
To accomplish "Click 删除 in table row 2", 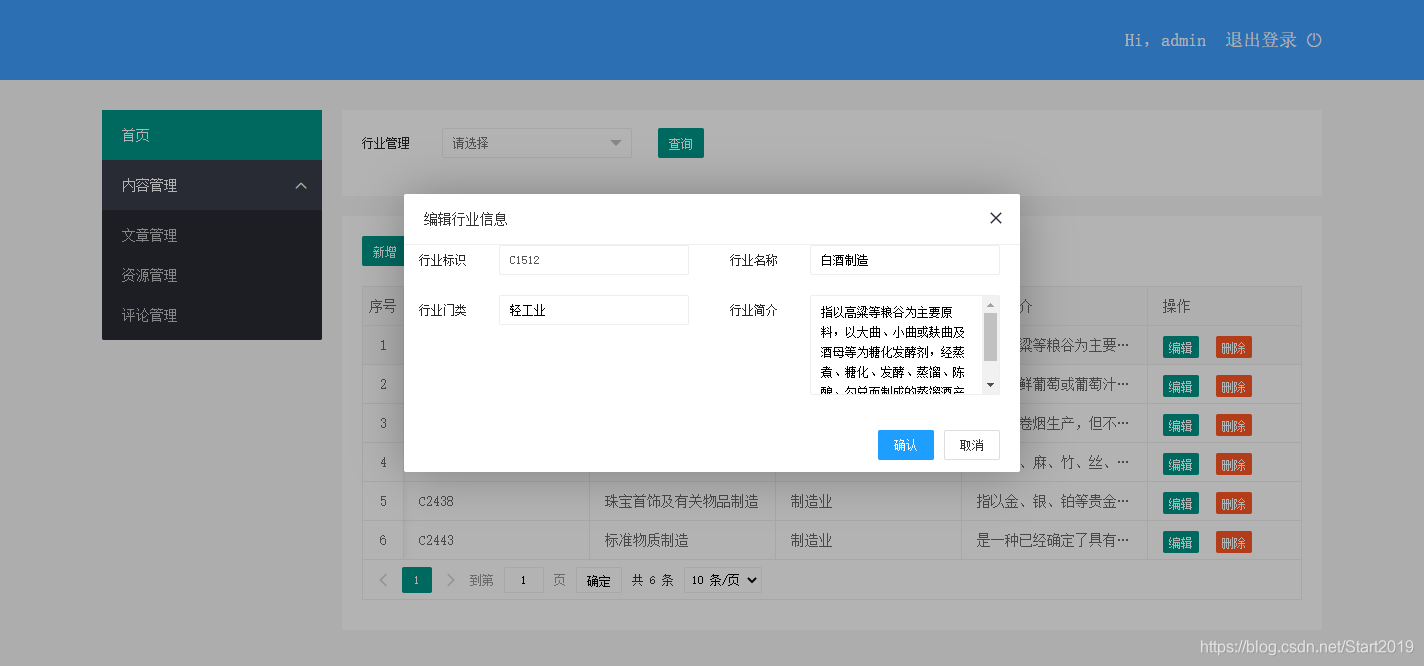I will coord(1234,386).
